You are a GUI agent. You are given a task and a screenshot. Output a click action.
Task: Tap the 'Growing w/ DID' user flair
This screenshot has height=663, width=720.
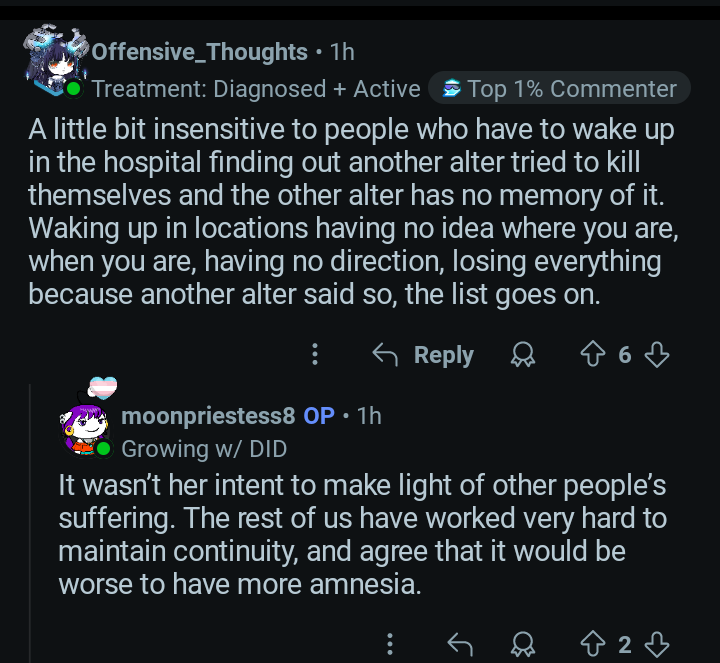click(204, 448)
